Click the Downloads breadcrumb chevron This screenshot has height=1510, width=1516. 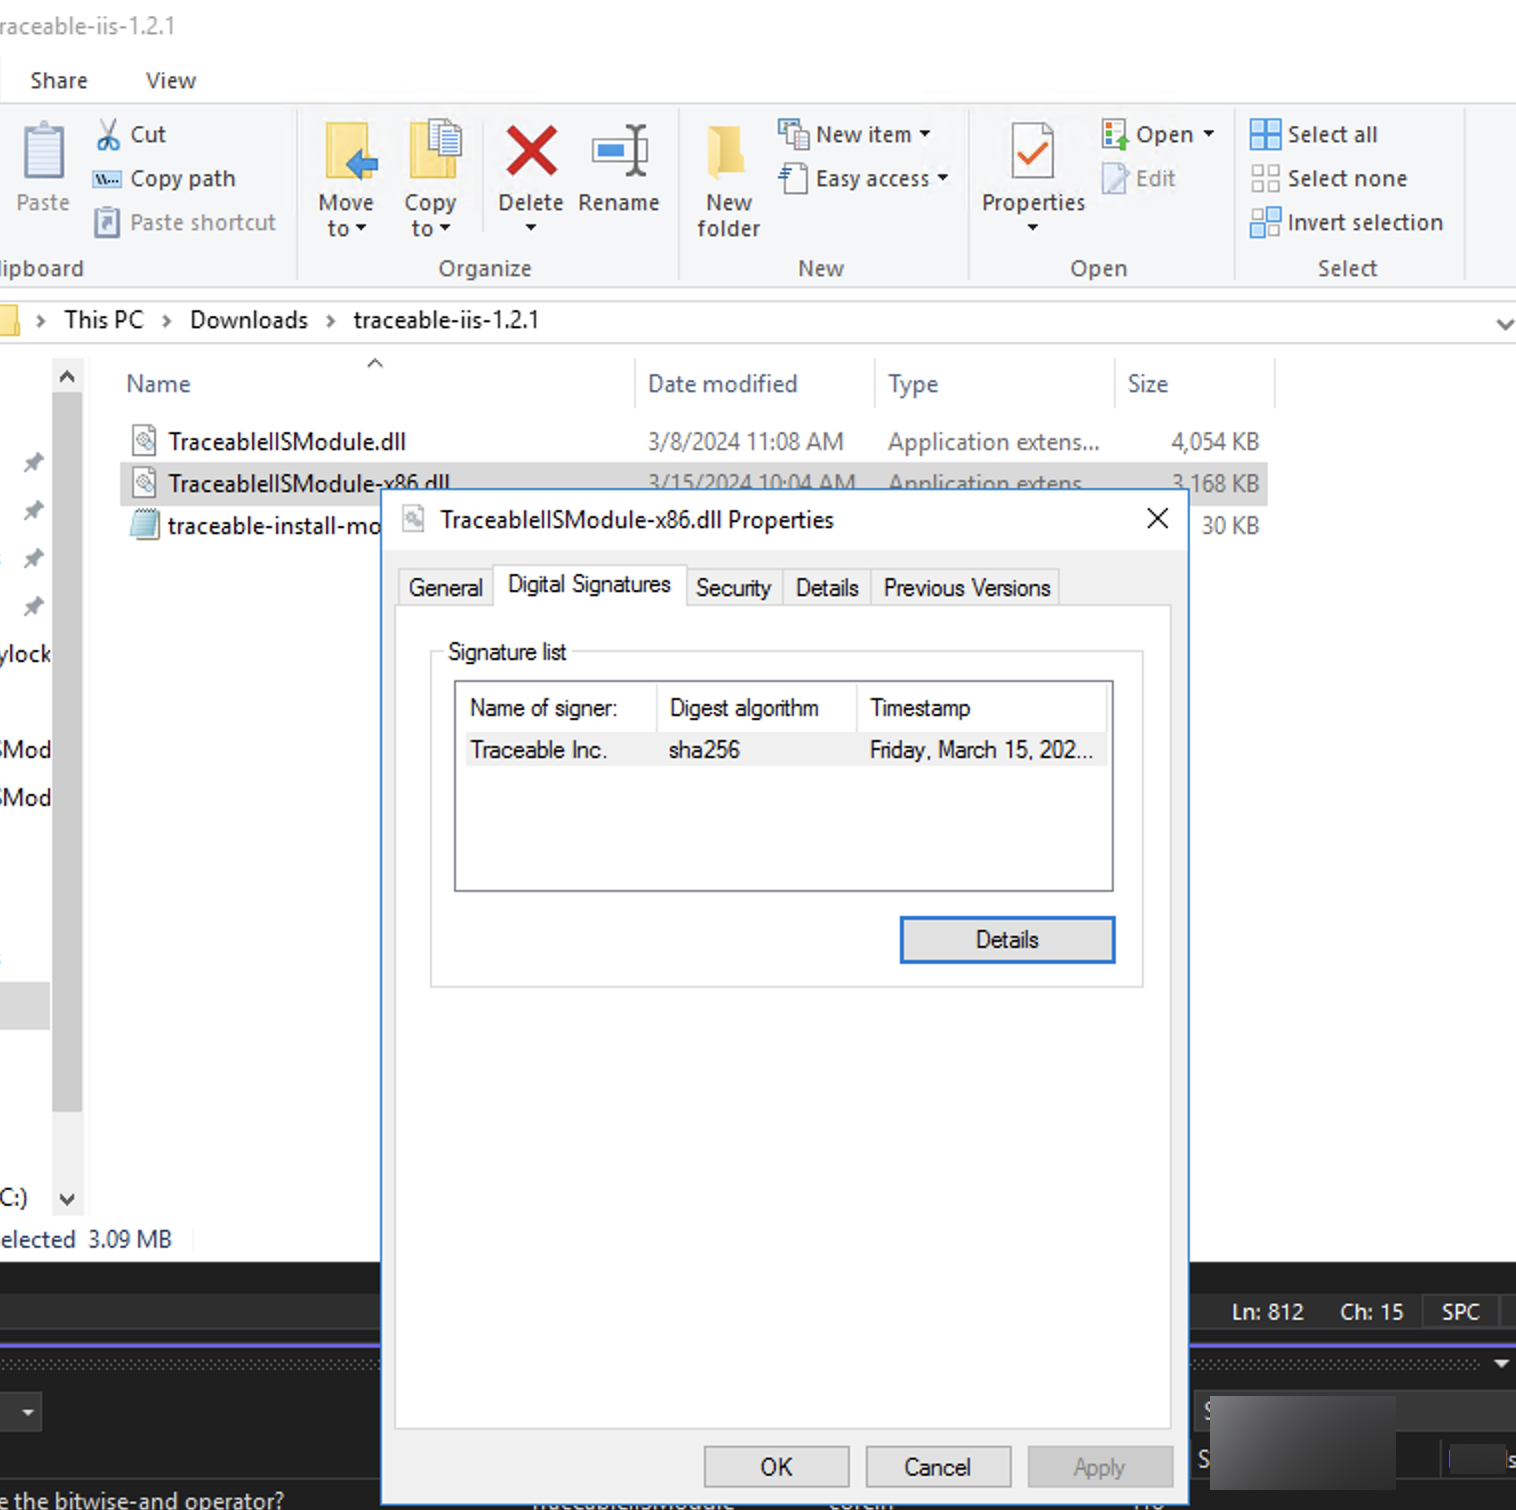(330, 320)
